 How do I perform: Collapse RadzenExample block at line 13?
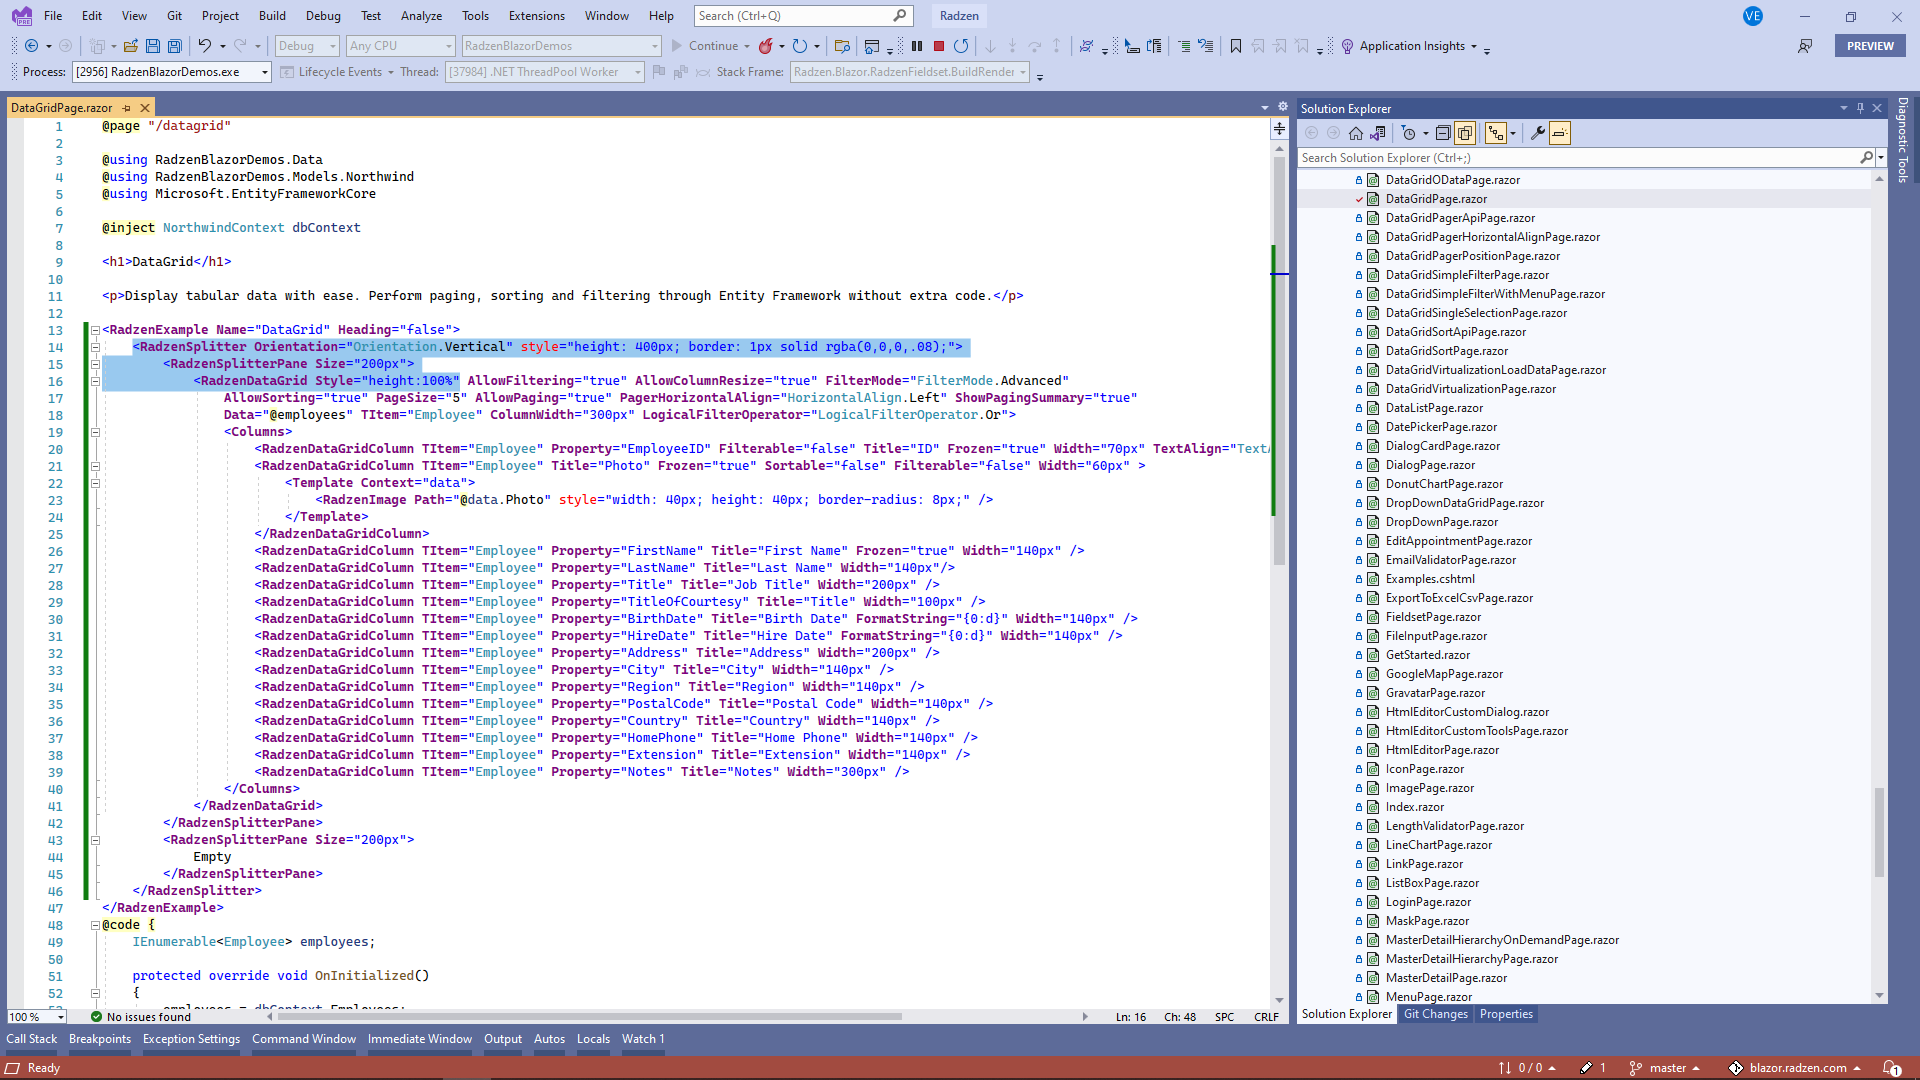[95, 330]
